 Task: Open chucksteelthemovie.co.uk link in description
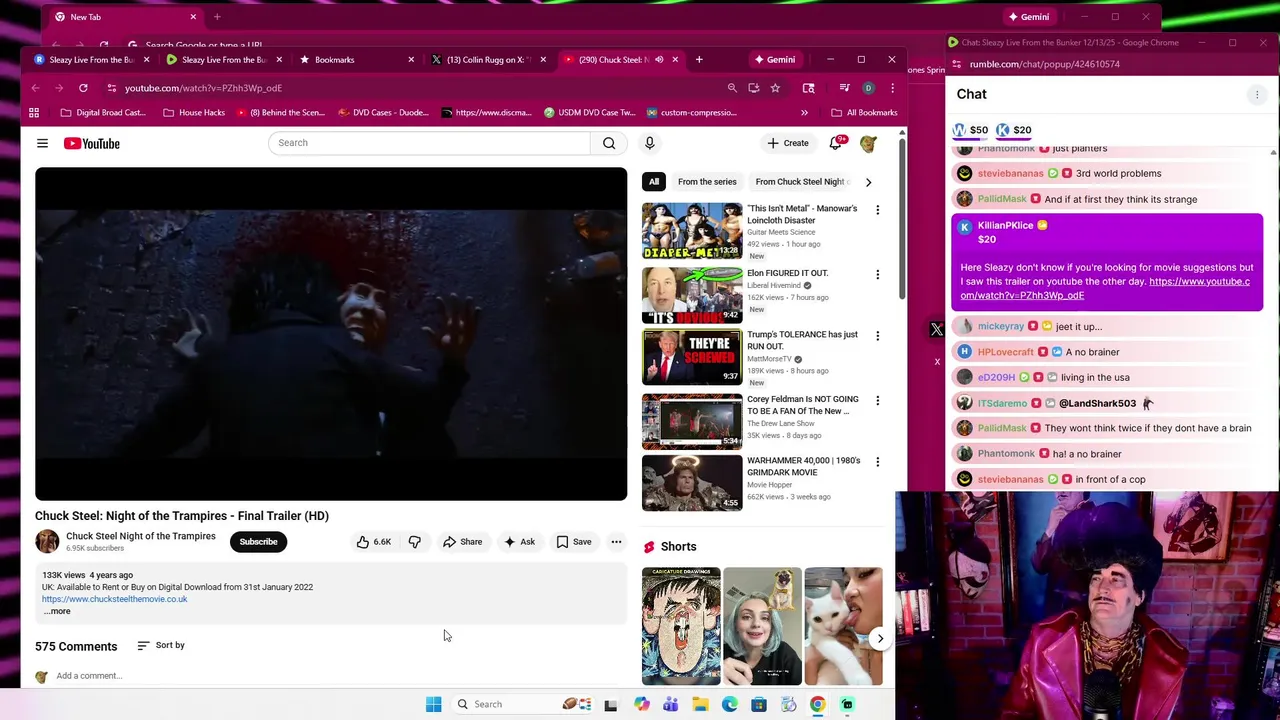114,599
